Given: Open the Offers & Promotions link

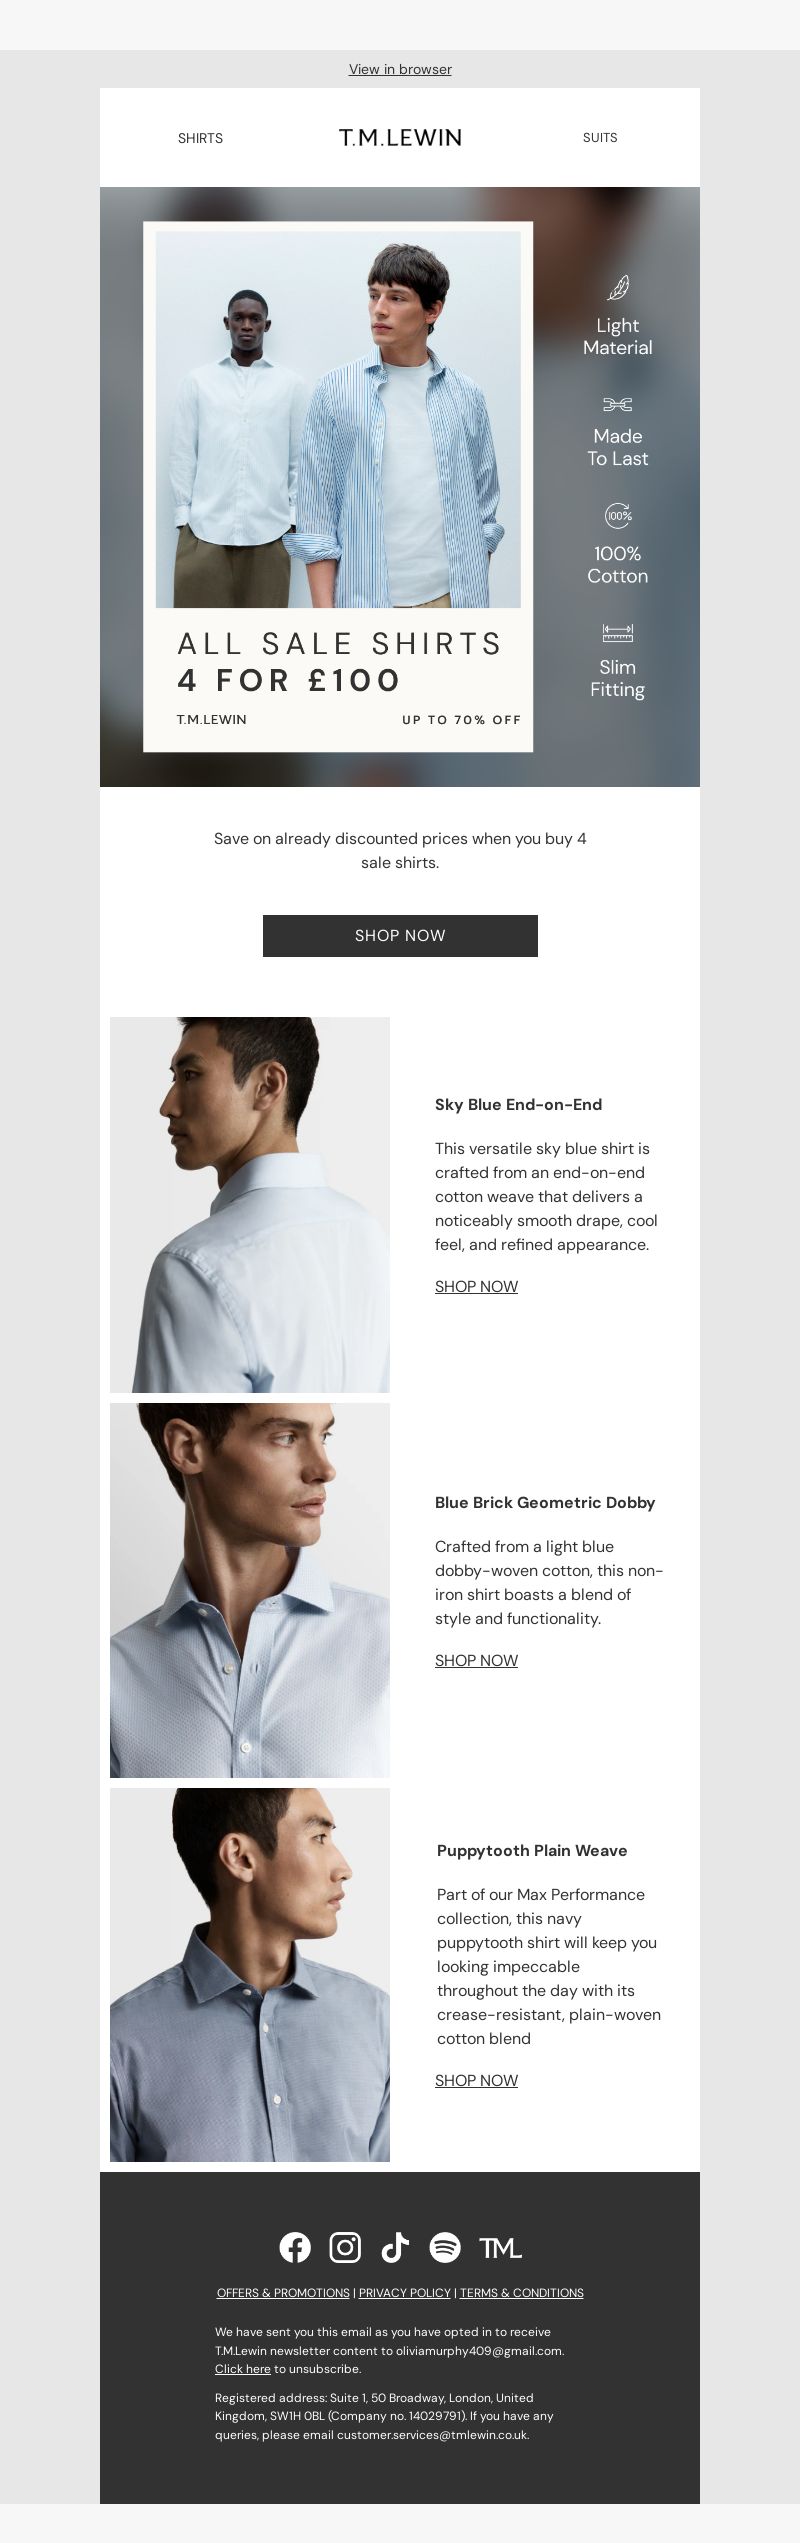Looking at the screenshot, I should (x=283, y=2293).
